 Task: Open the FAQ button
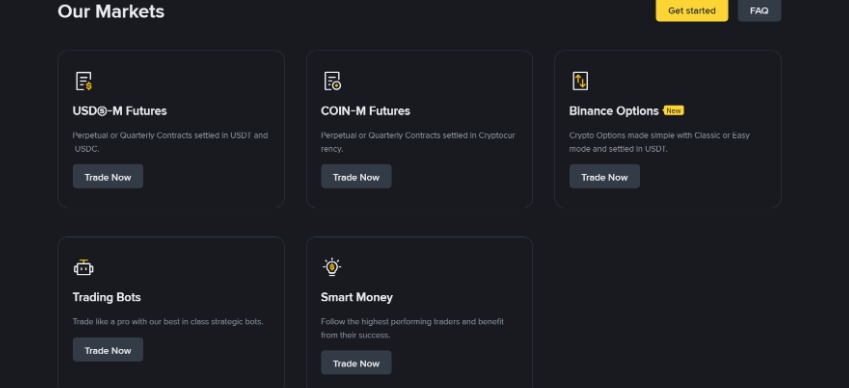click(759, 10)
